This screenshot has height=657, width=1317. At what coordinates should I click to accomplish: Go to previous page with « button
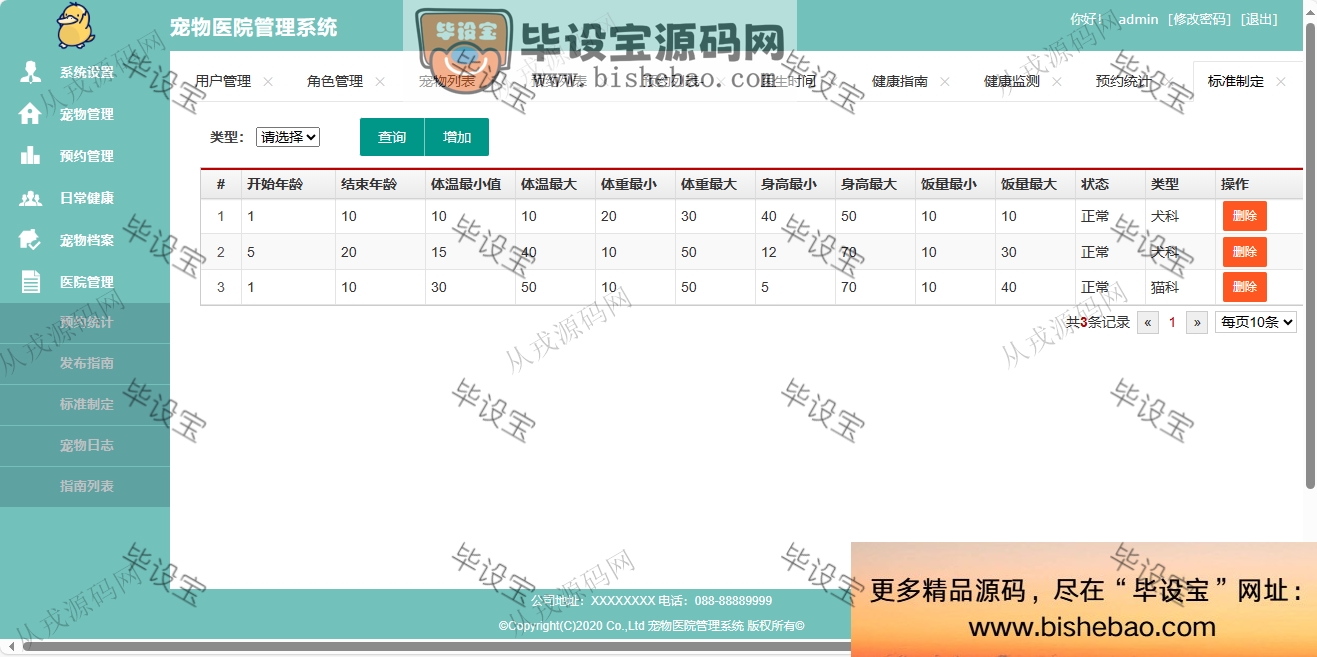[x=1148, y=322]
